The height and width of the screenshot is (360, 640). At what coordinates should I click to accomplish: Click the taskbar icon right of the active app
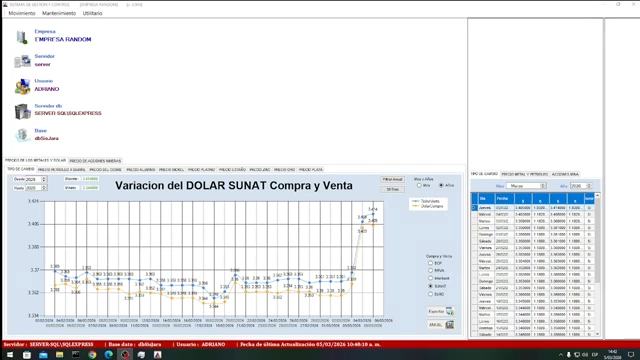click(141, 355)
